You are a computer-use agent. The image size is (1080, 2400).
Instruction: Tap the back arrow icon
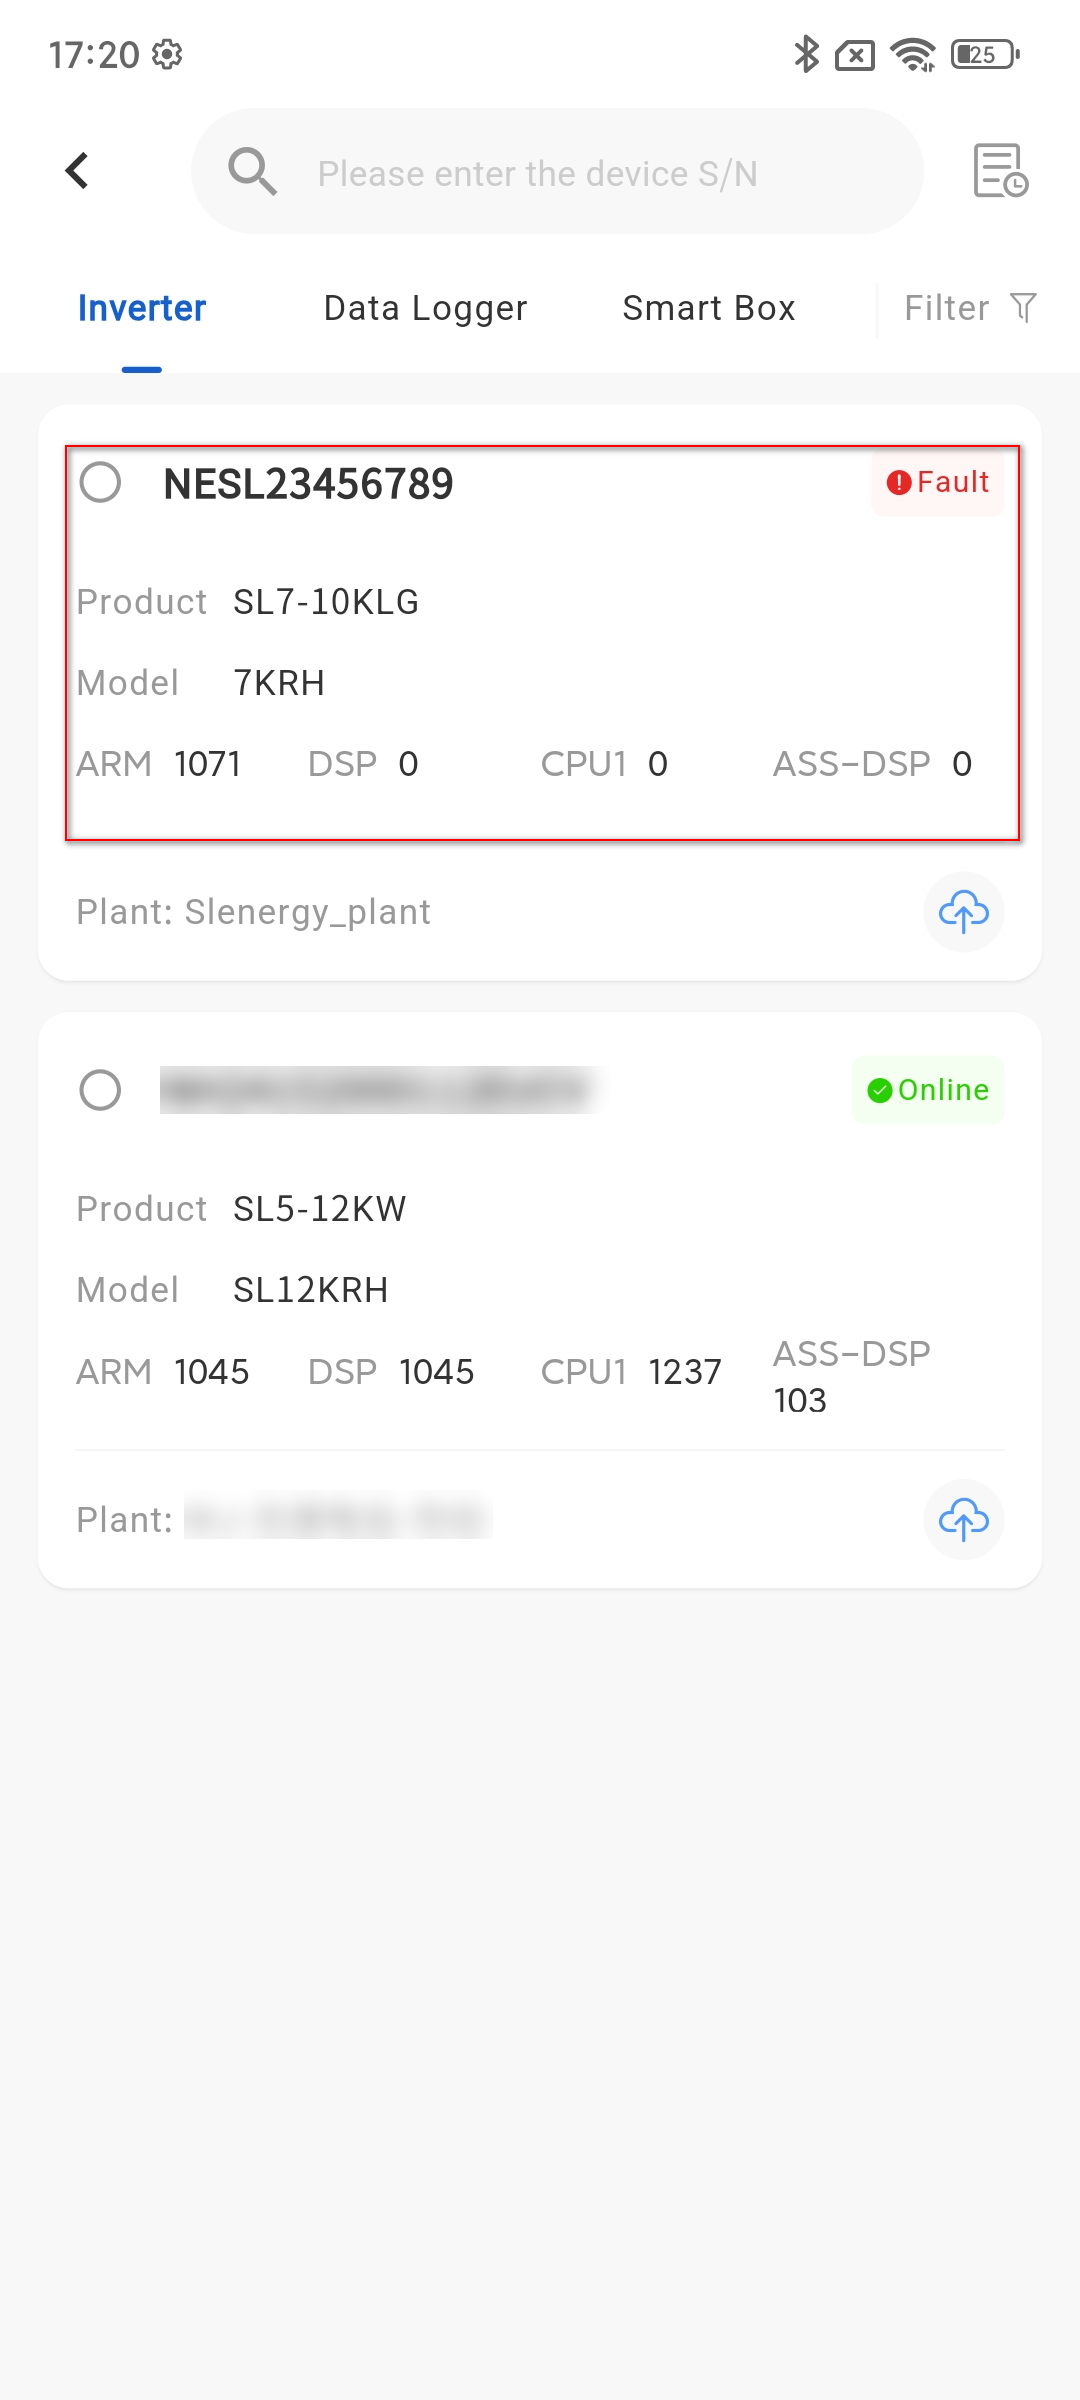tap(77, 171)
